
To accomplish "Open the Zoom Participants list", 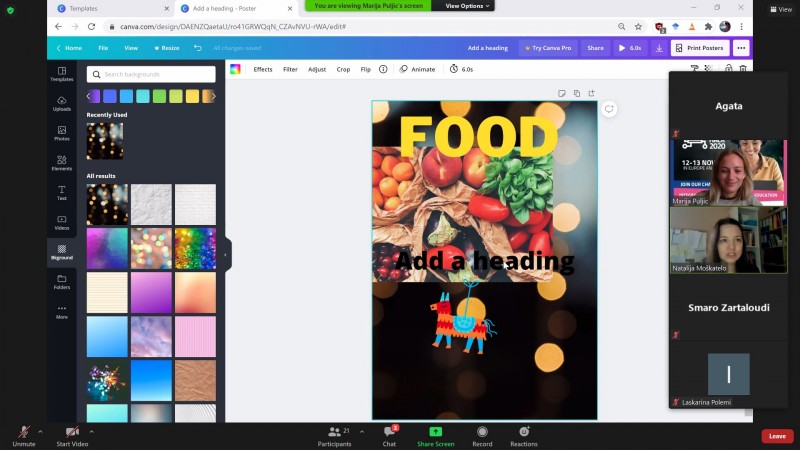I will 335,436.
